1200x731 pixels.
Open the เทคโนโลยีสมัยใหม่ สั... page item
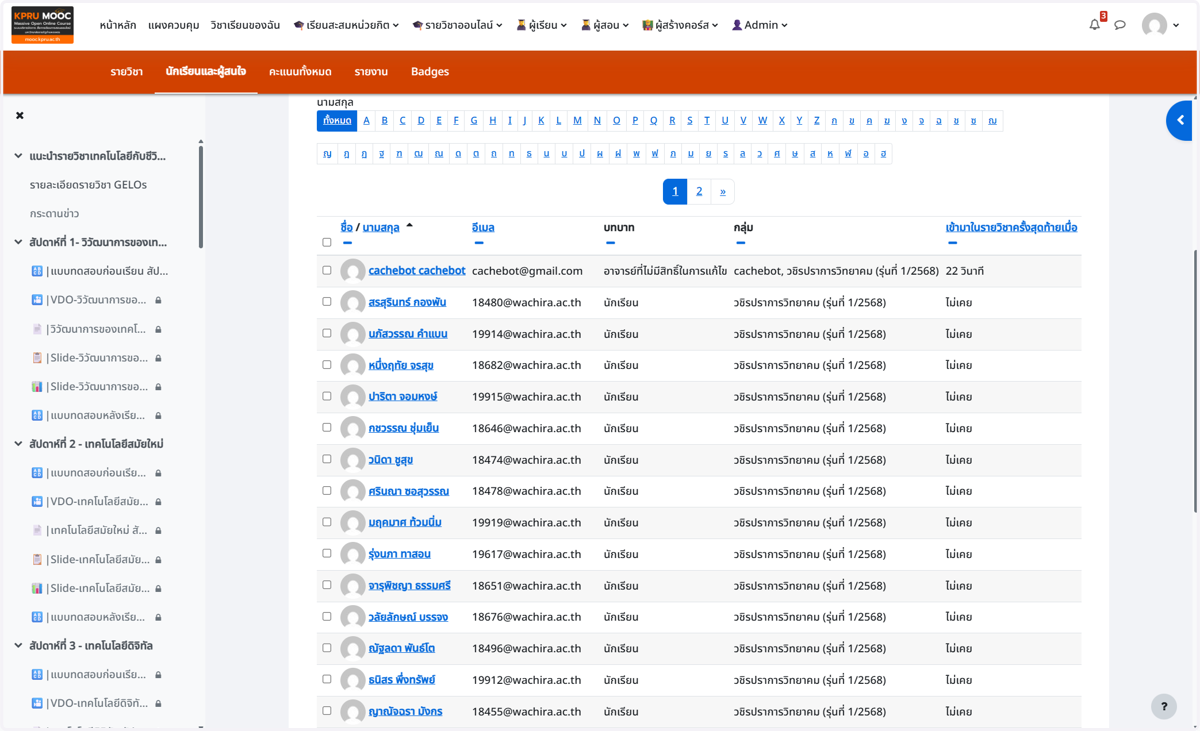click(x=97, y=530)
